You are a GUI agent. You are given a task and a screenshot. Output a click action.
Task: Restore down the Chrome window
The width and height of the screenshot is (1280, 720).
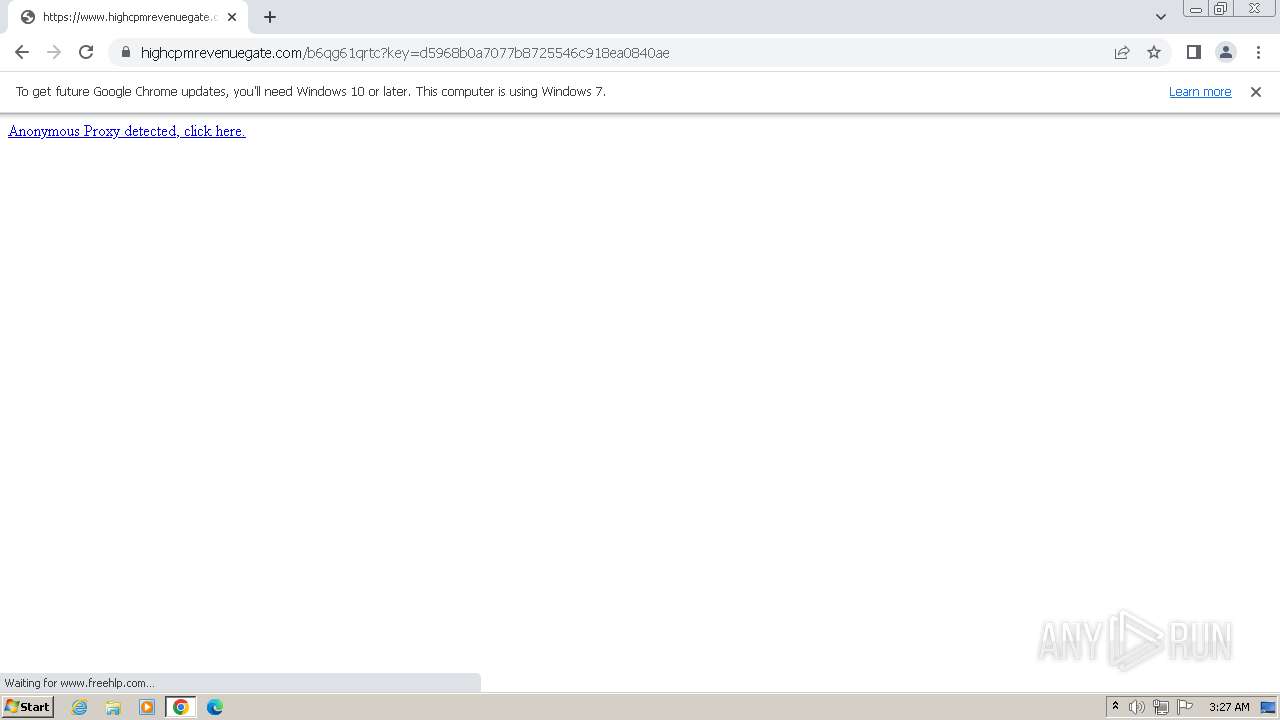[x=1221, y=9]
